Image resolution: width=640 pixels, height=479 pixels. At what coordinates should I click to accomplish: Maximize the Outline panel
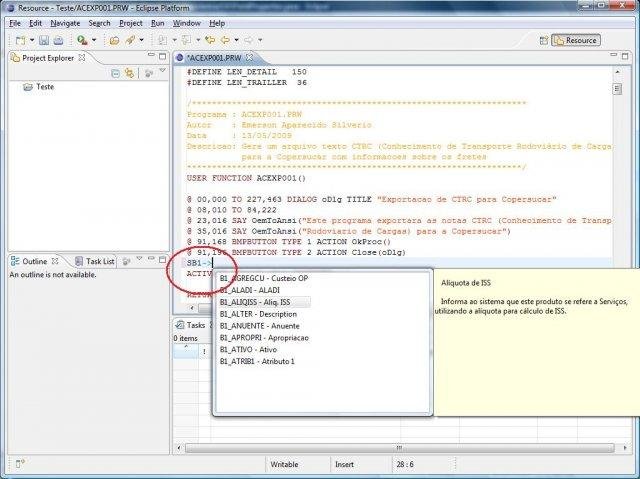coord(162,260)
